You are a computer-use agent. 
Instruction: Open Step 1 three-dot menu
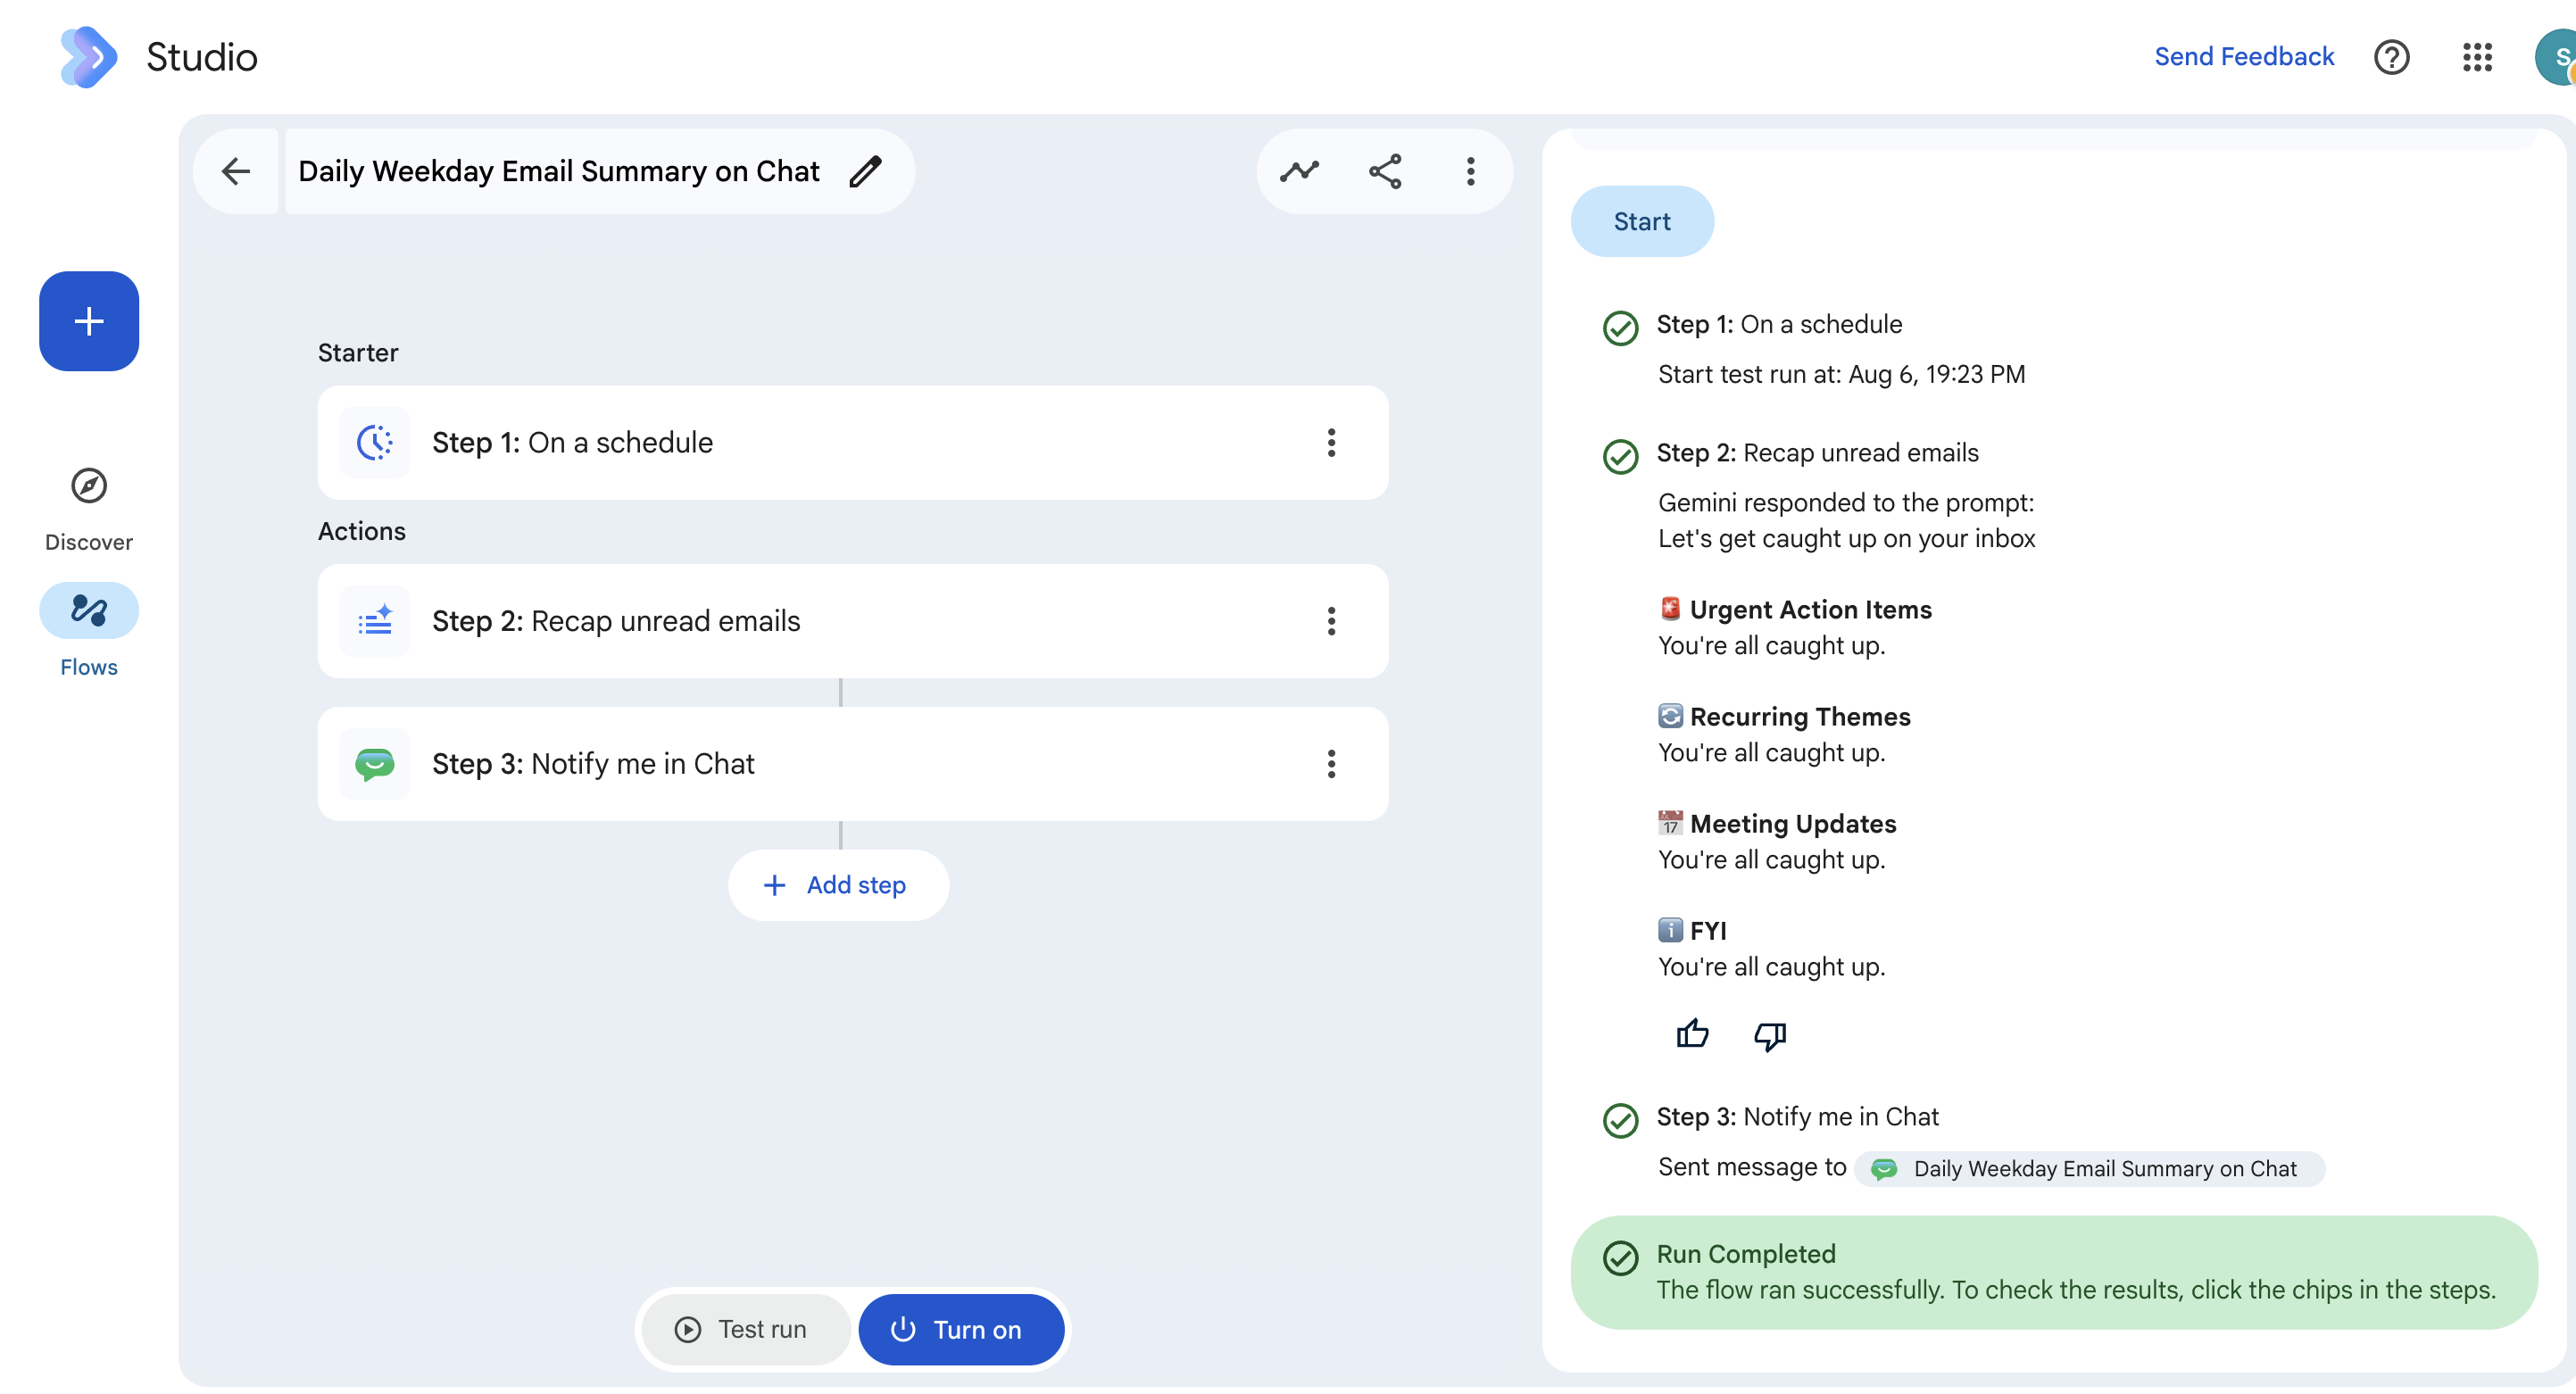coord(1331,442)
